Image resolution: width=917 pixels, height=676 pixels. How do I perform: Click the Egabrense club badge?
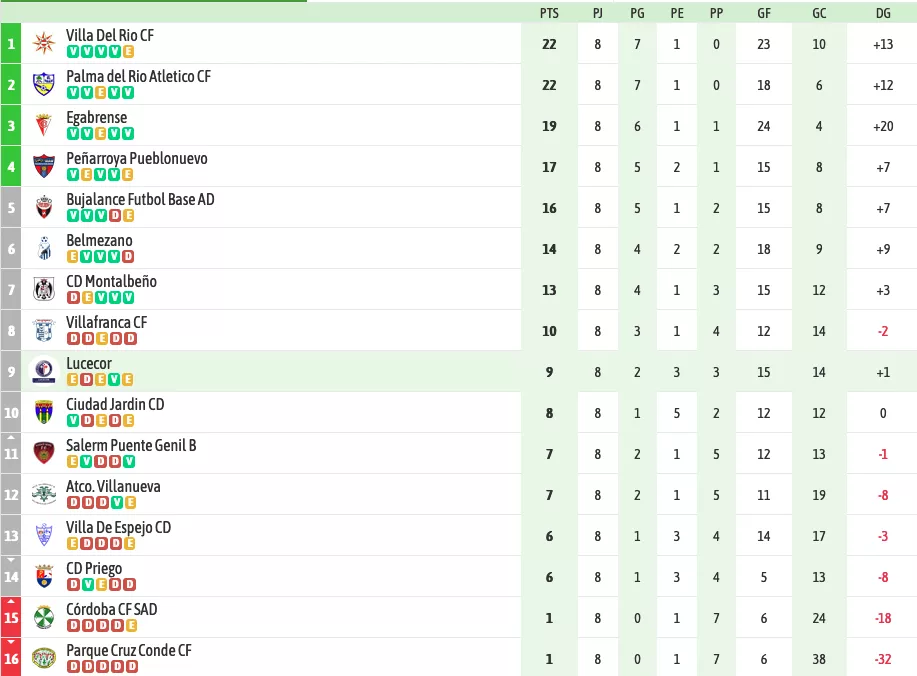click(x=44, y=125)
